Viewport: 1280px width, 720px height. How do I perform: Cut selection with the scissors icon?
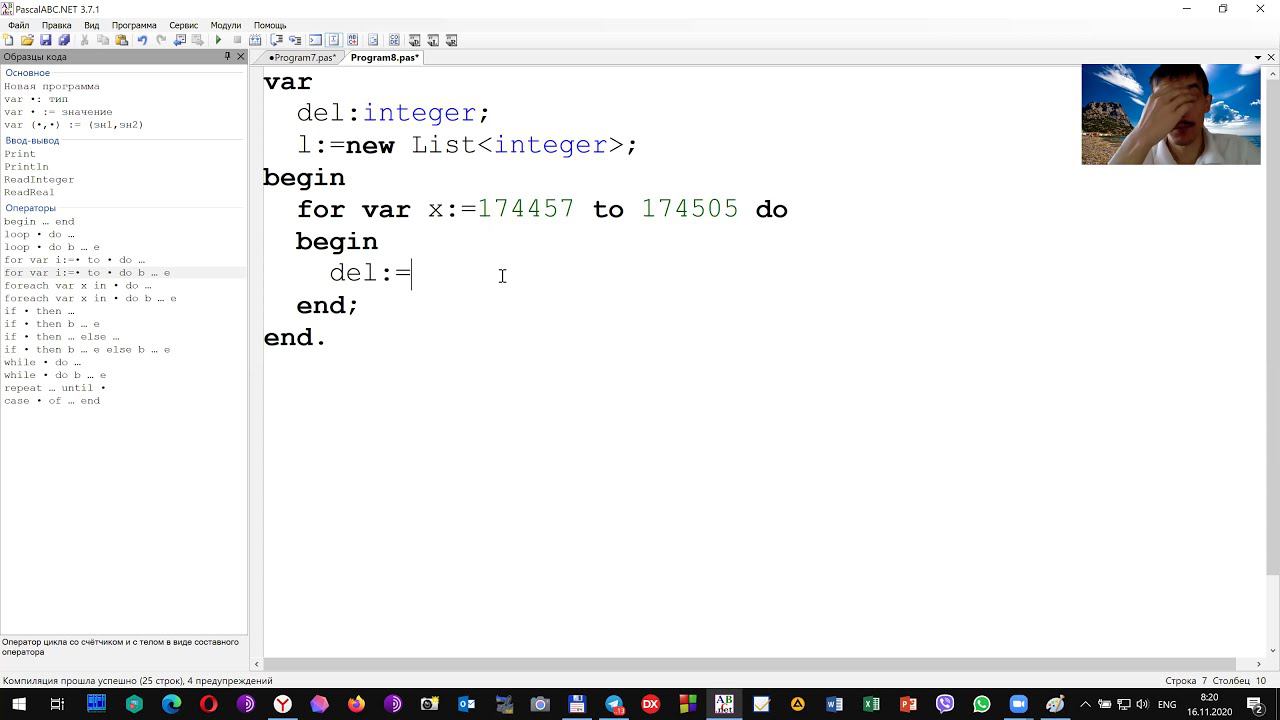point(84,40)
